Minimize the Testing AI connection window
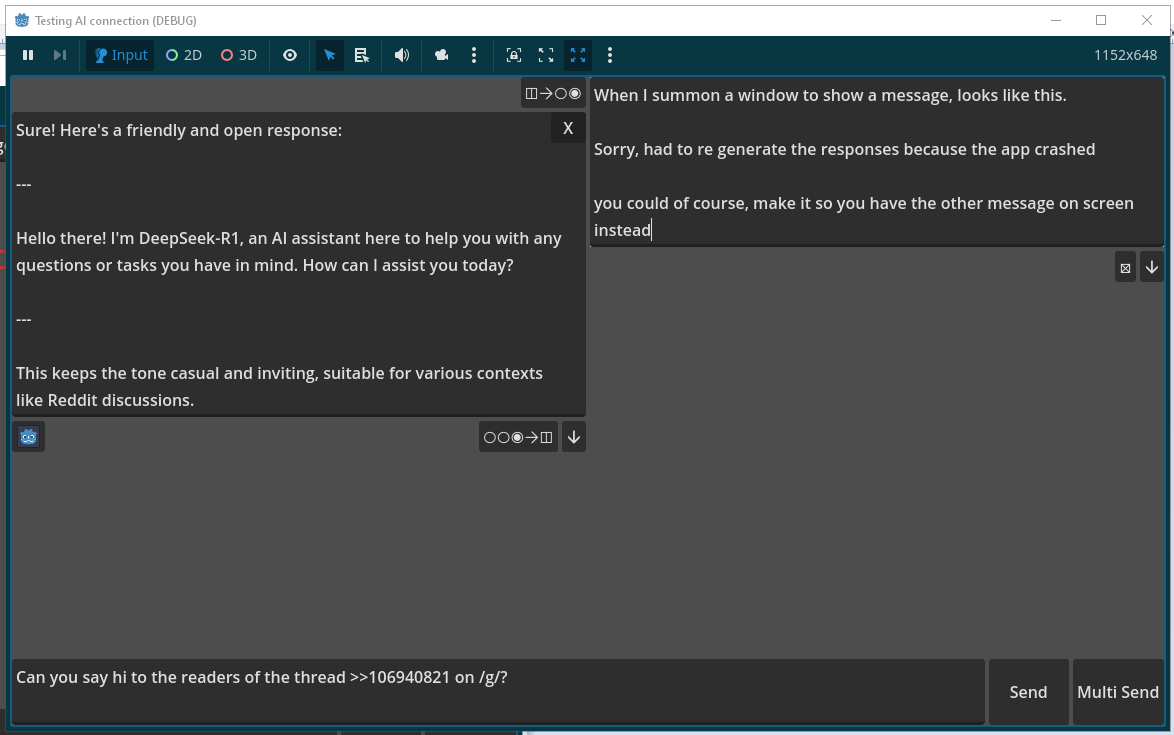 [x=1056, y=20]
